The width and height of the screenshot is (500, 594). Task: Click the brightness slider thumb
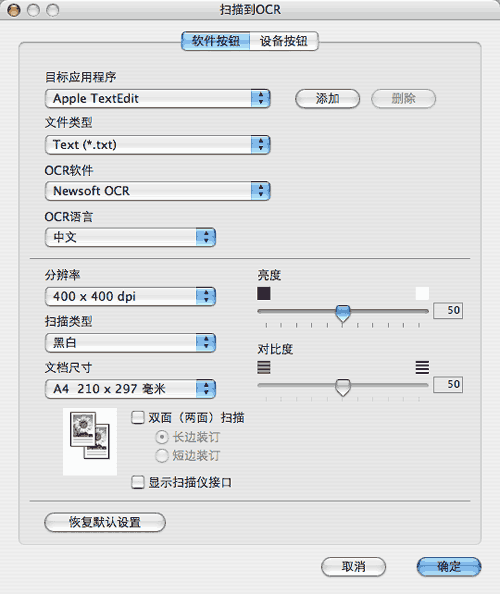click(x=343, y=313)
